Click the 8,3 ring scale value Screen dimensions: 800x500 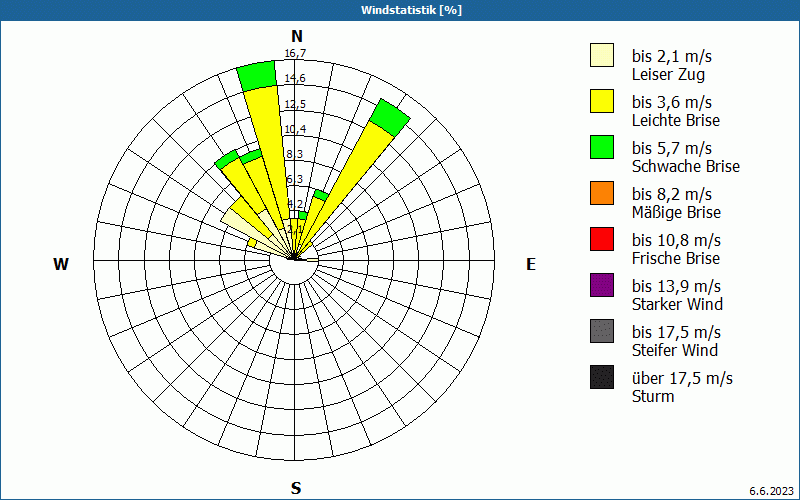coord(295,154)
